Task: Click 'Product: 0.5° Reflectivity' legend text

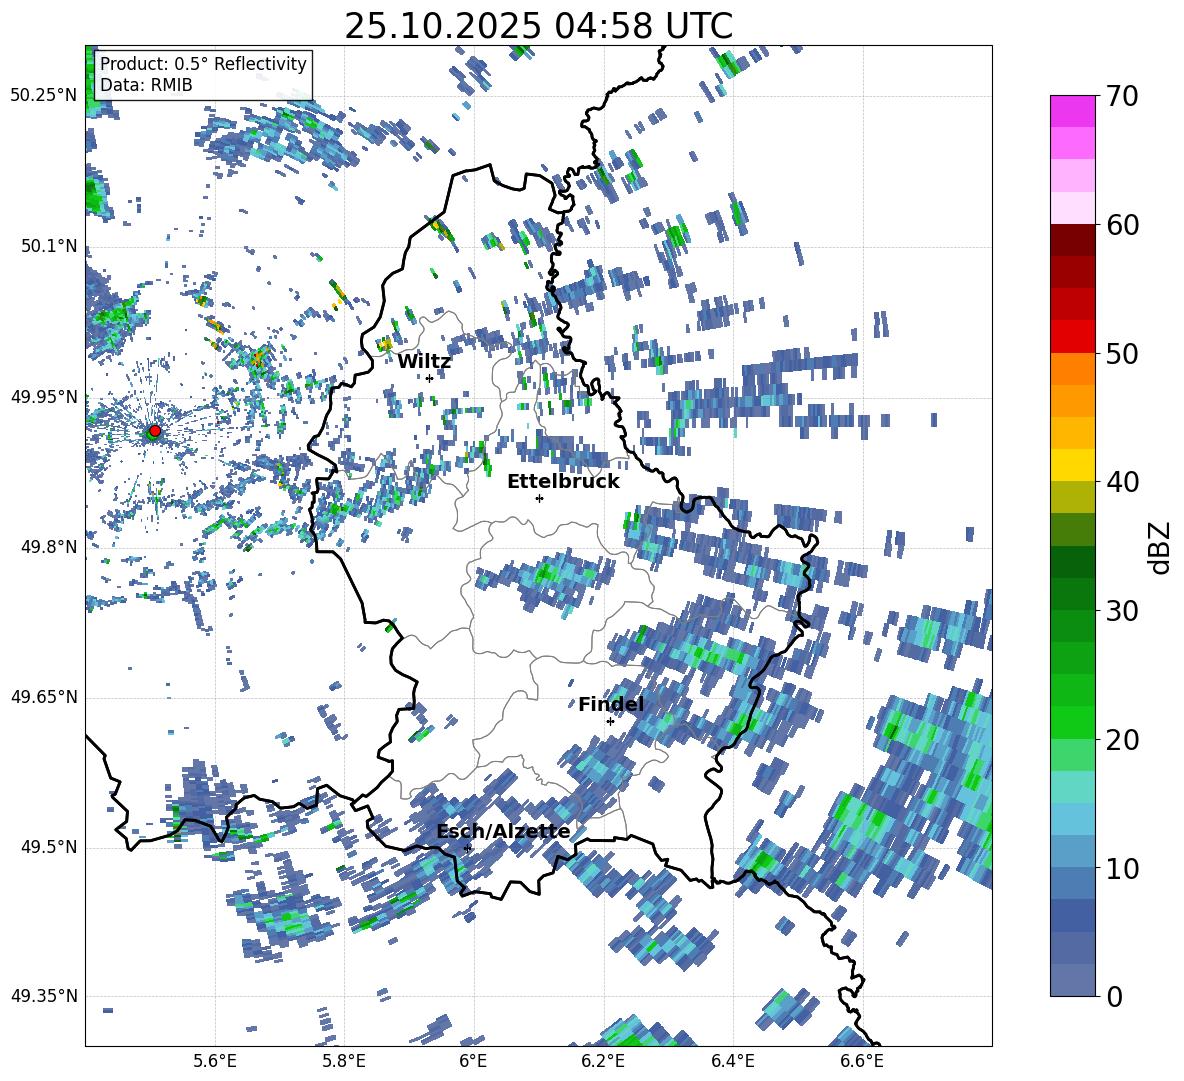Action: (x=203, y=63)
